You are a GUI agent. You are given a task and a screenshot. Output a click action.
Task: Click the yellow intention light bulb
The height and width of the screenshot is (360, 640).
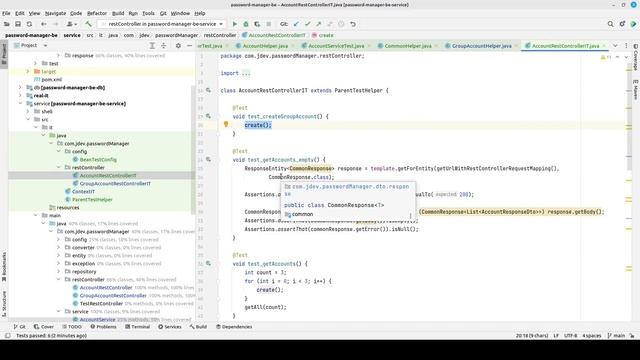pos(226,124)
